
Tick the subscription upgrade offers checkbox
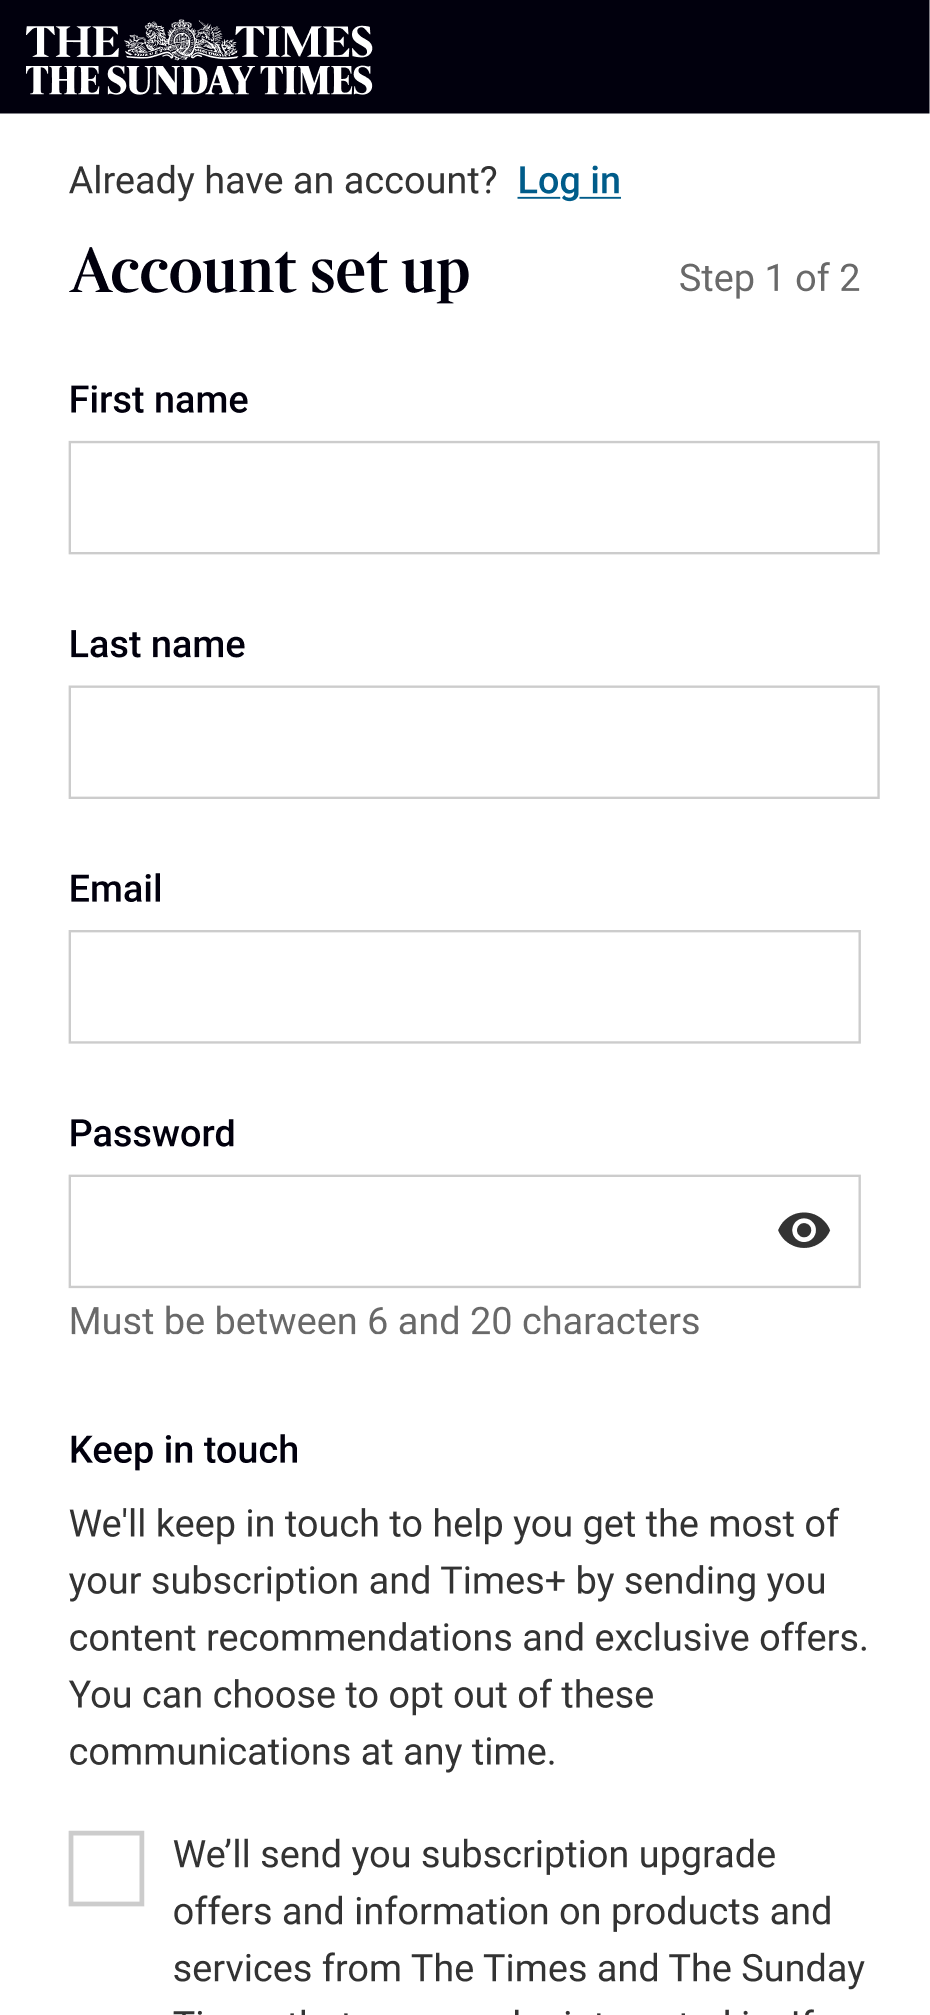[x=106, y=1868]
